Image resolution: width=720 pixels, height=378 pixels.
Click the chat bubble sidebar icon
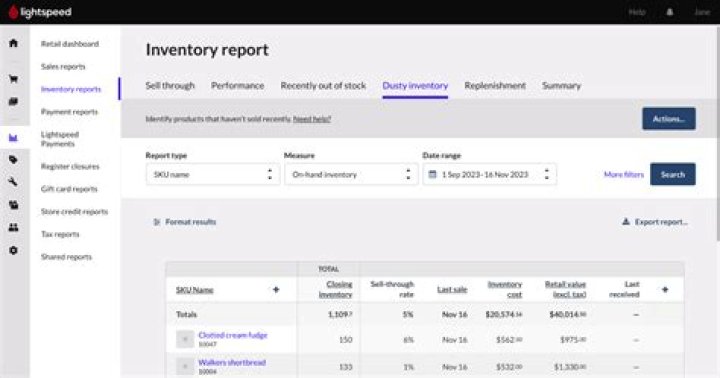(13, 102)
